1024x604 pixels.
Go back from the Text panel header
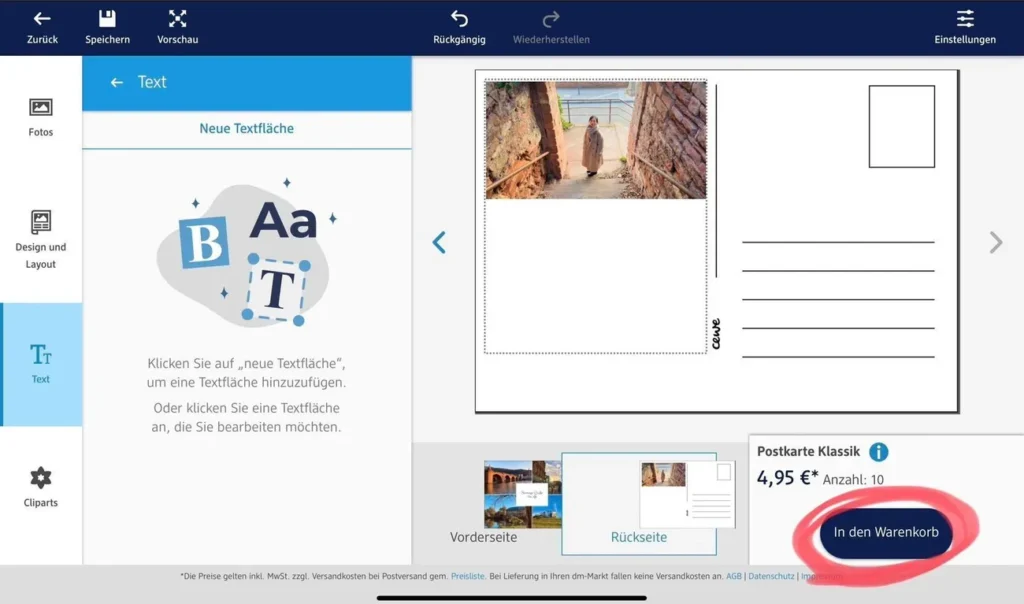pos(117,82)
